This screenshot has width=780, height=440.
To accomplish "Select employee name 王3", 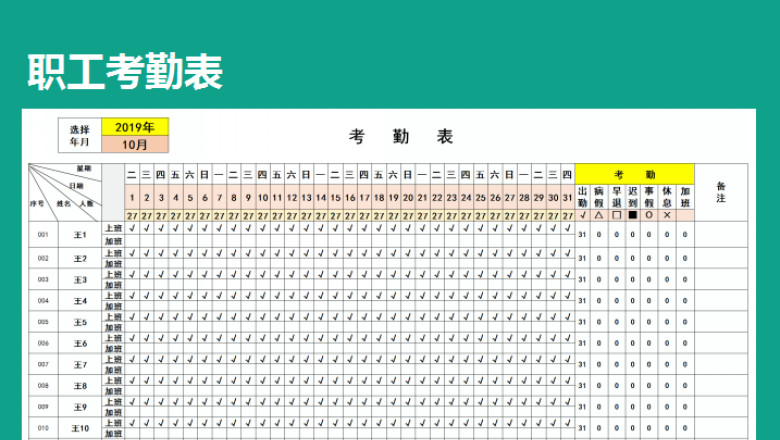I will point(80,279).
